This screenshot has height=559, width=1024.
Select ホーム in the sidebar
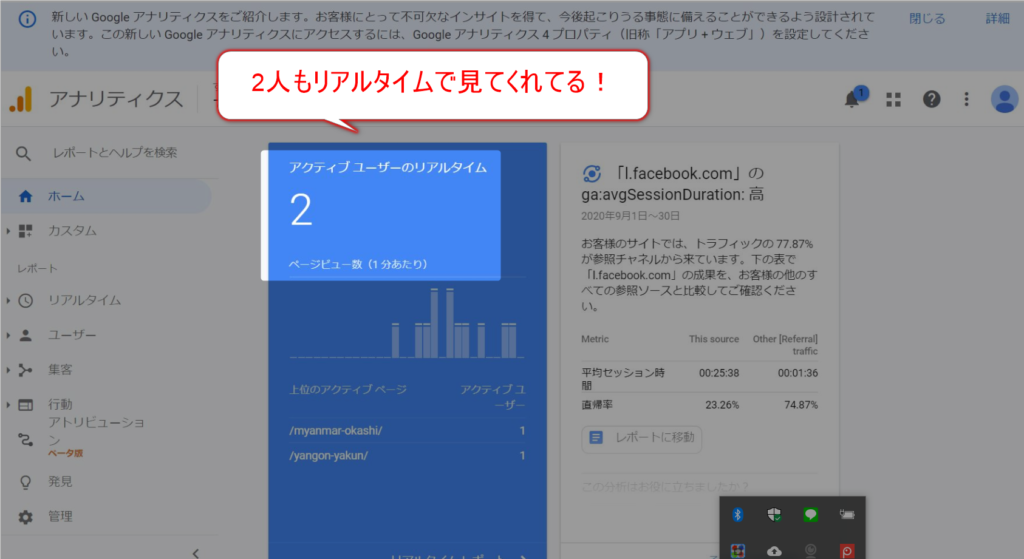[66, 196]
